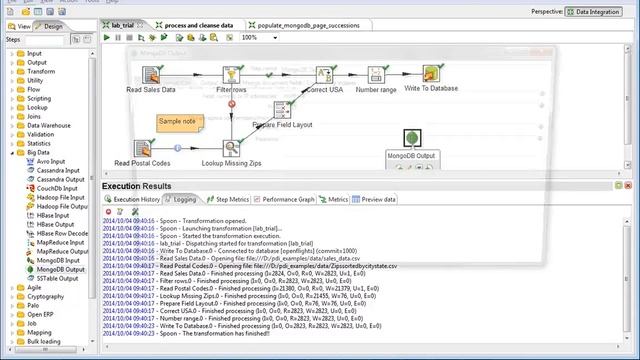This screenshot has height=360, width=640.
Task: Select the Correct USA step icon
Action: tap(324, 75)
